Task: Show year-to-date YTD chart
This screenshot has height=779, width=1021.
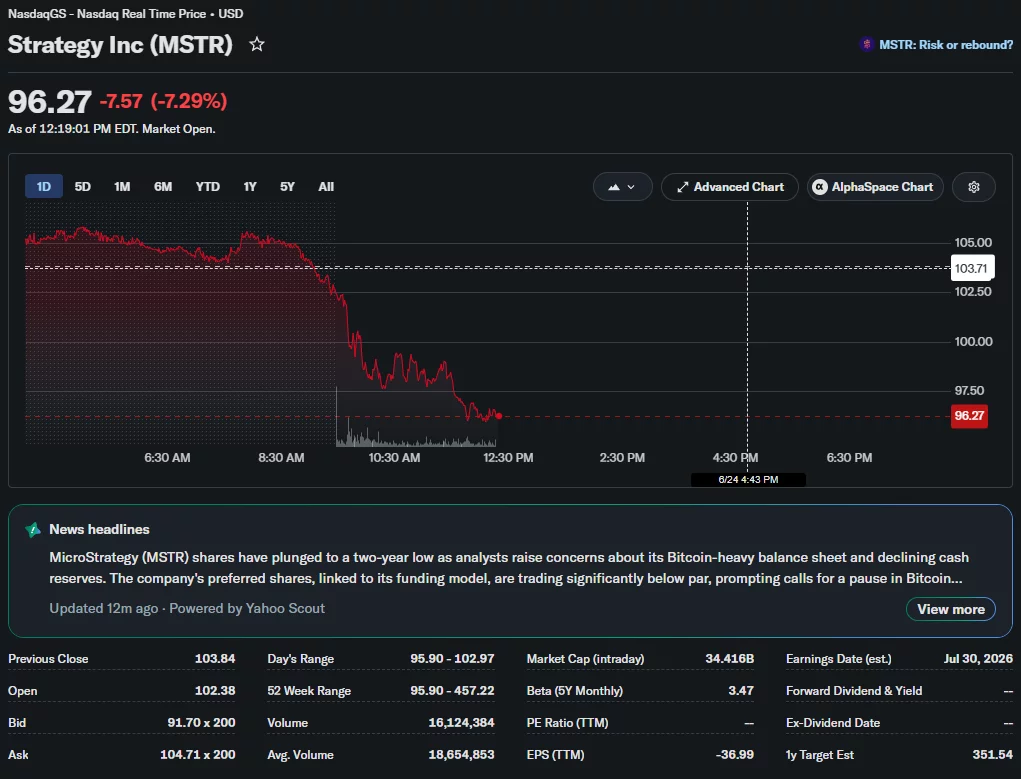Action: pos(208,187)
